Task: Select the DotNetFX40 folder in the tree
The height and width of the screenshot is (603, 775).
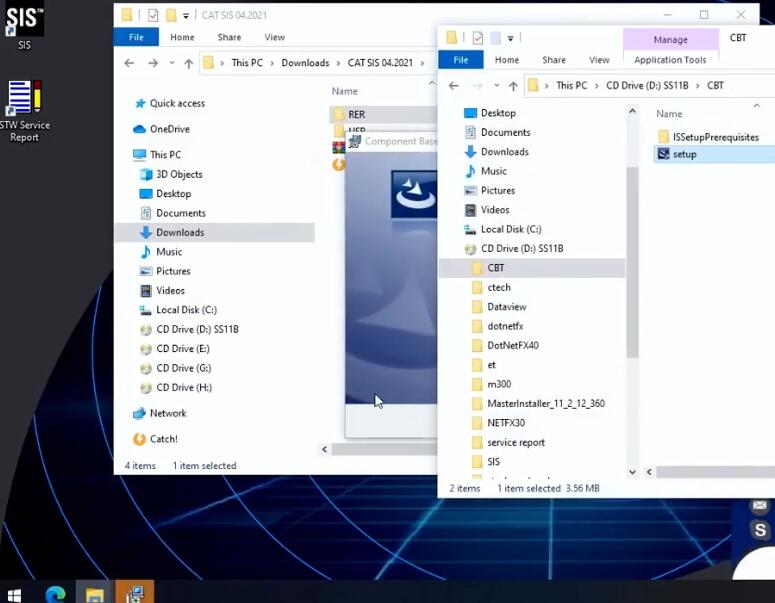Action: (x=513, y=345)
